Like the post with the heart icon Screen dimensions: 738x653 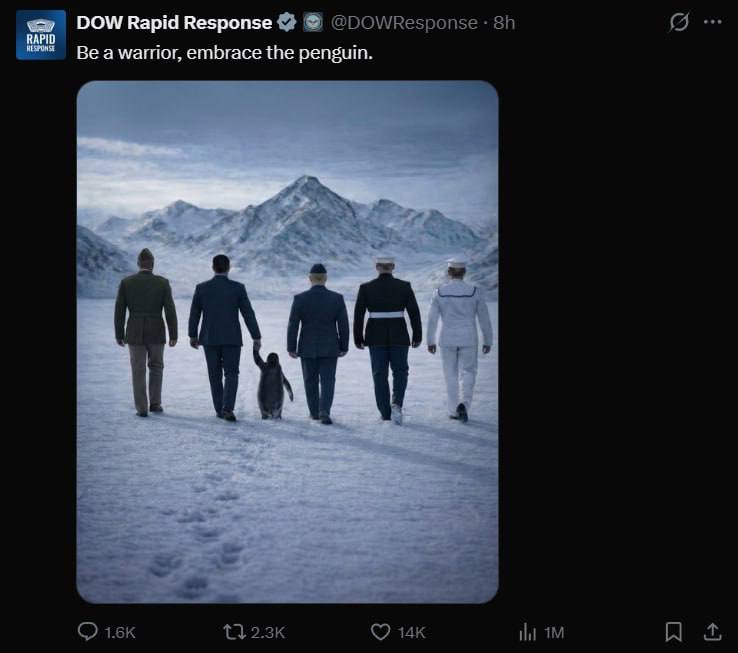[380, 631]
